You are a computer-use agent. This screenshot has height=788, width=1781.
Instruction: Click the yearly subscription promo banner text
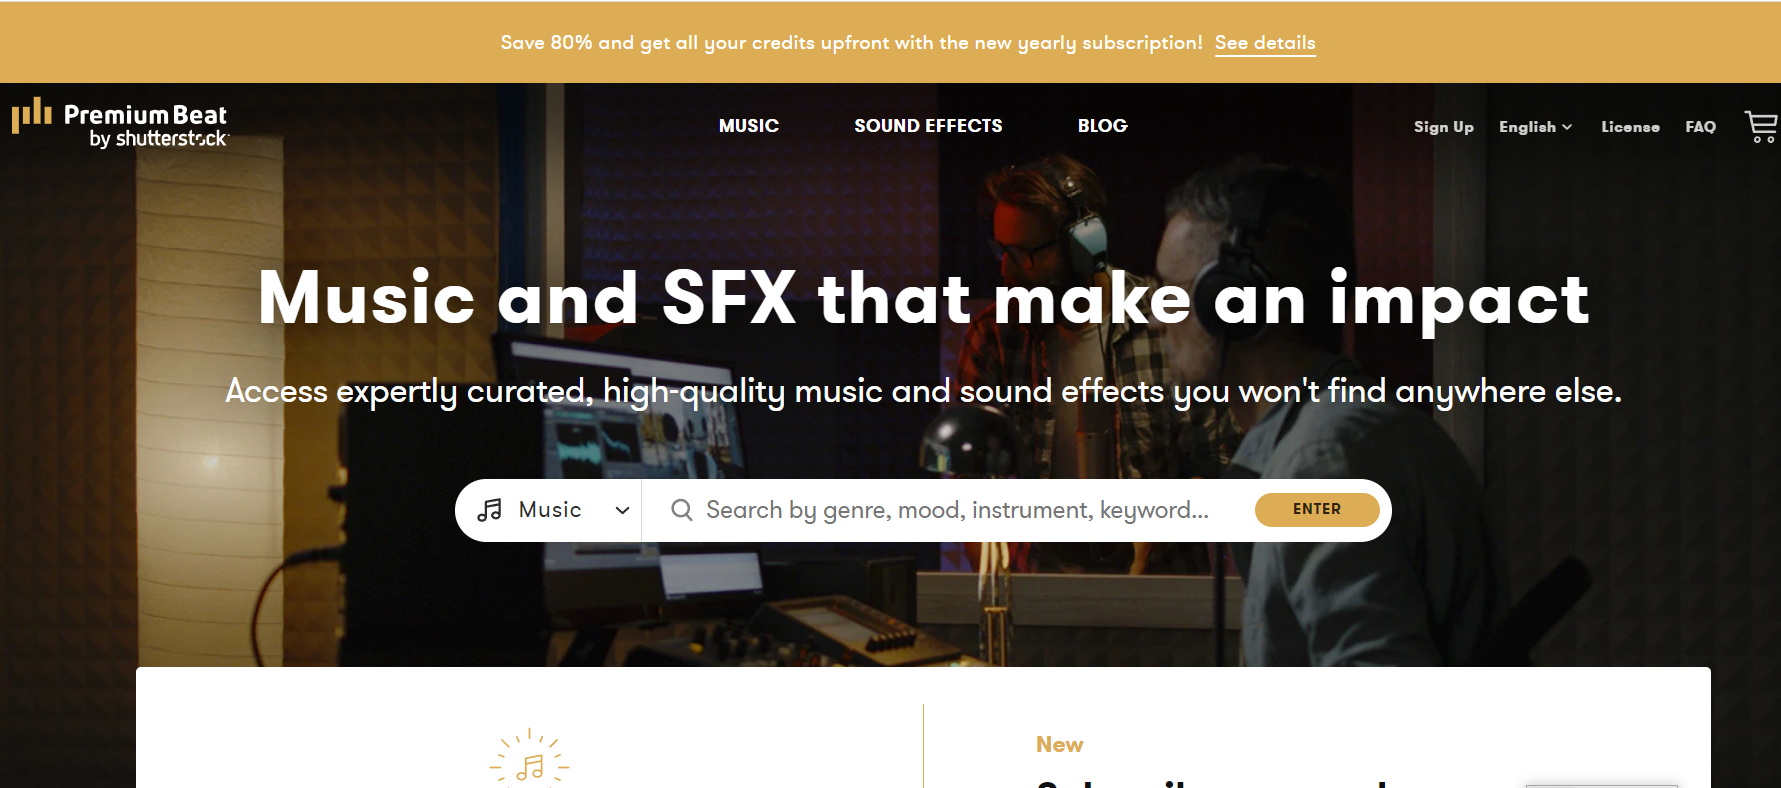click(x=851, y=43)
